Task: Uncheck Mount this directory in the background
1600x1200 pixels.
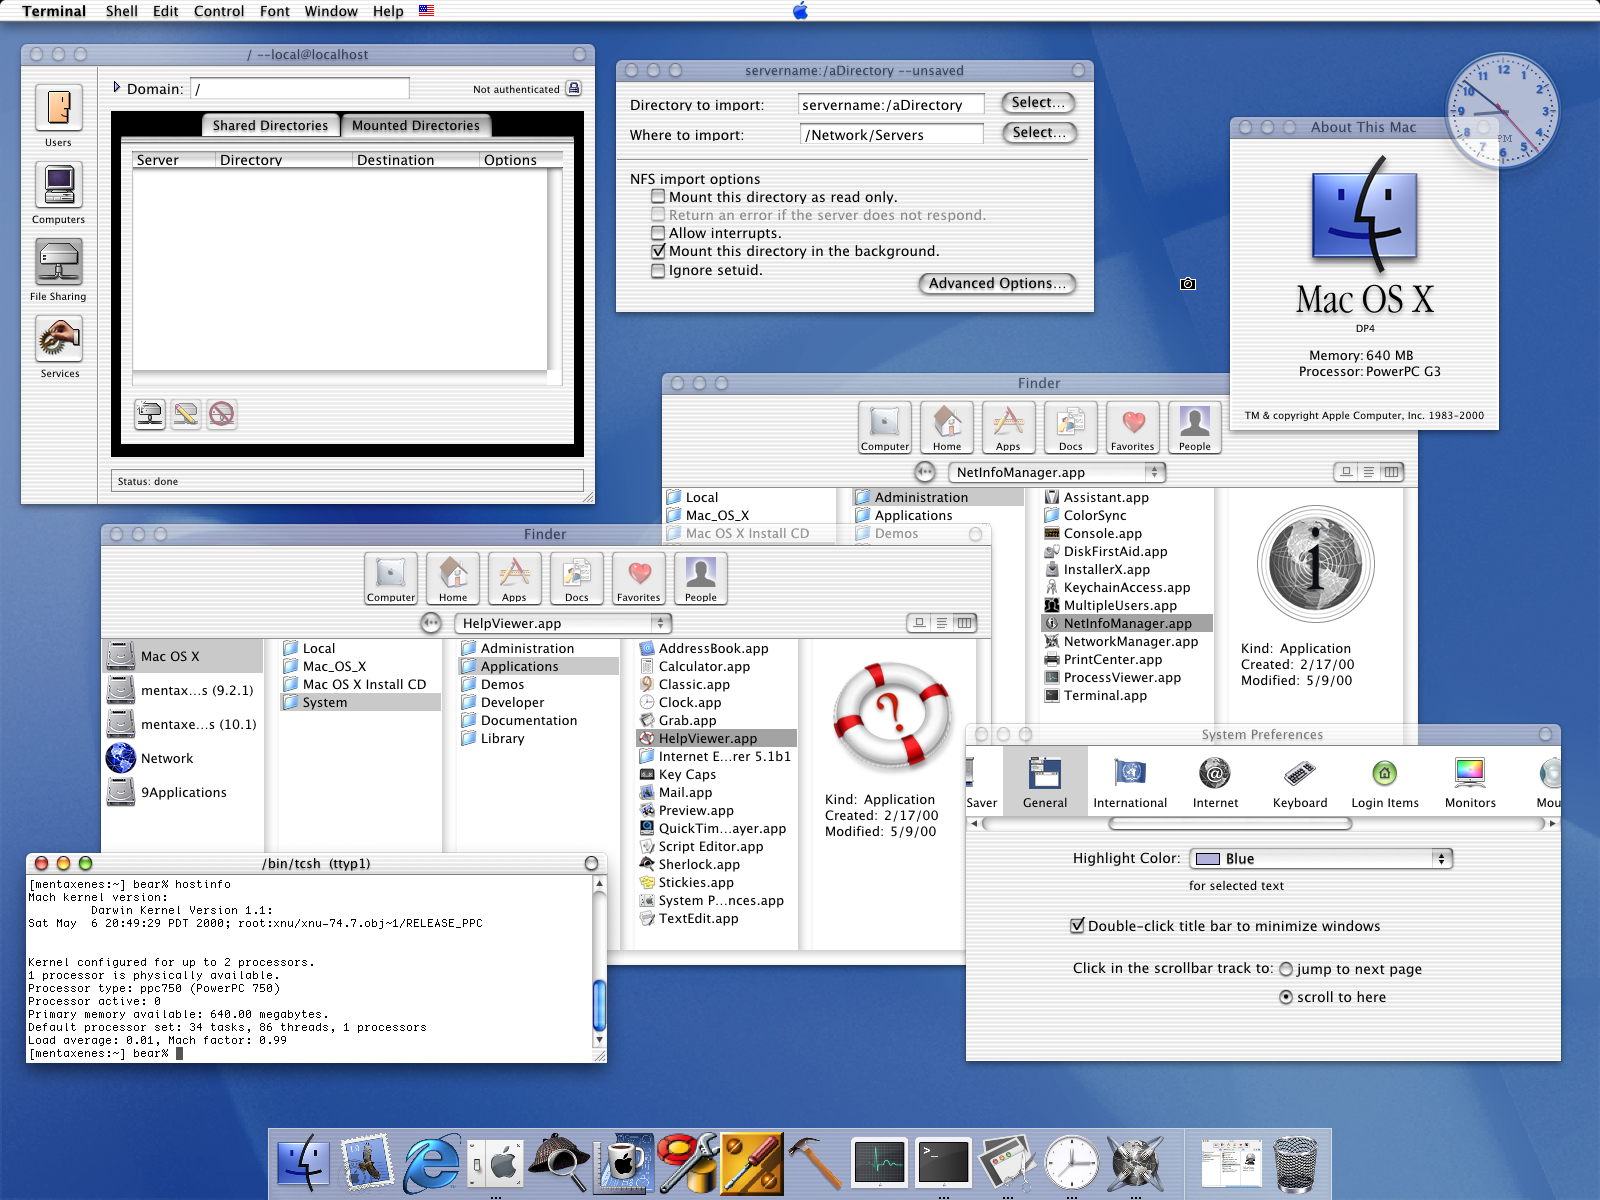Action: point(658,251)
